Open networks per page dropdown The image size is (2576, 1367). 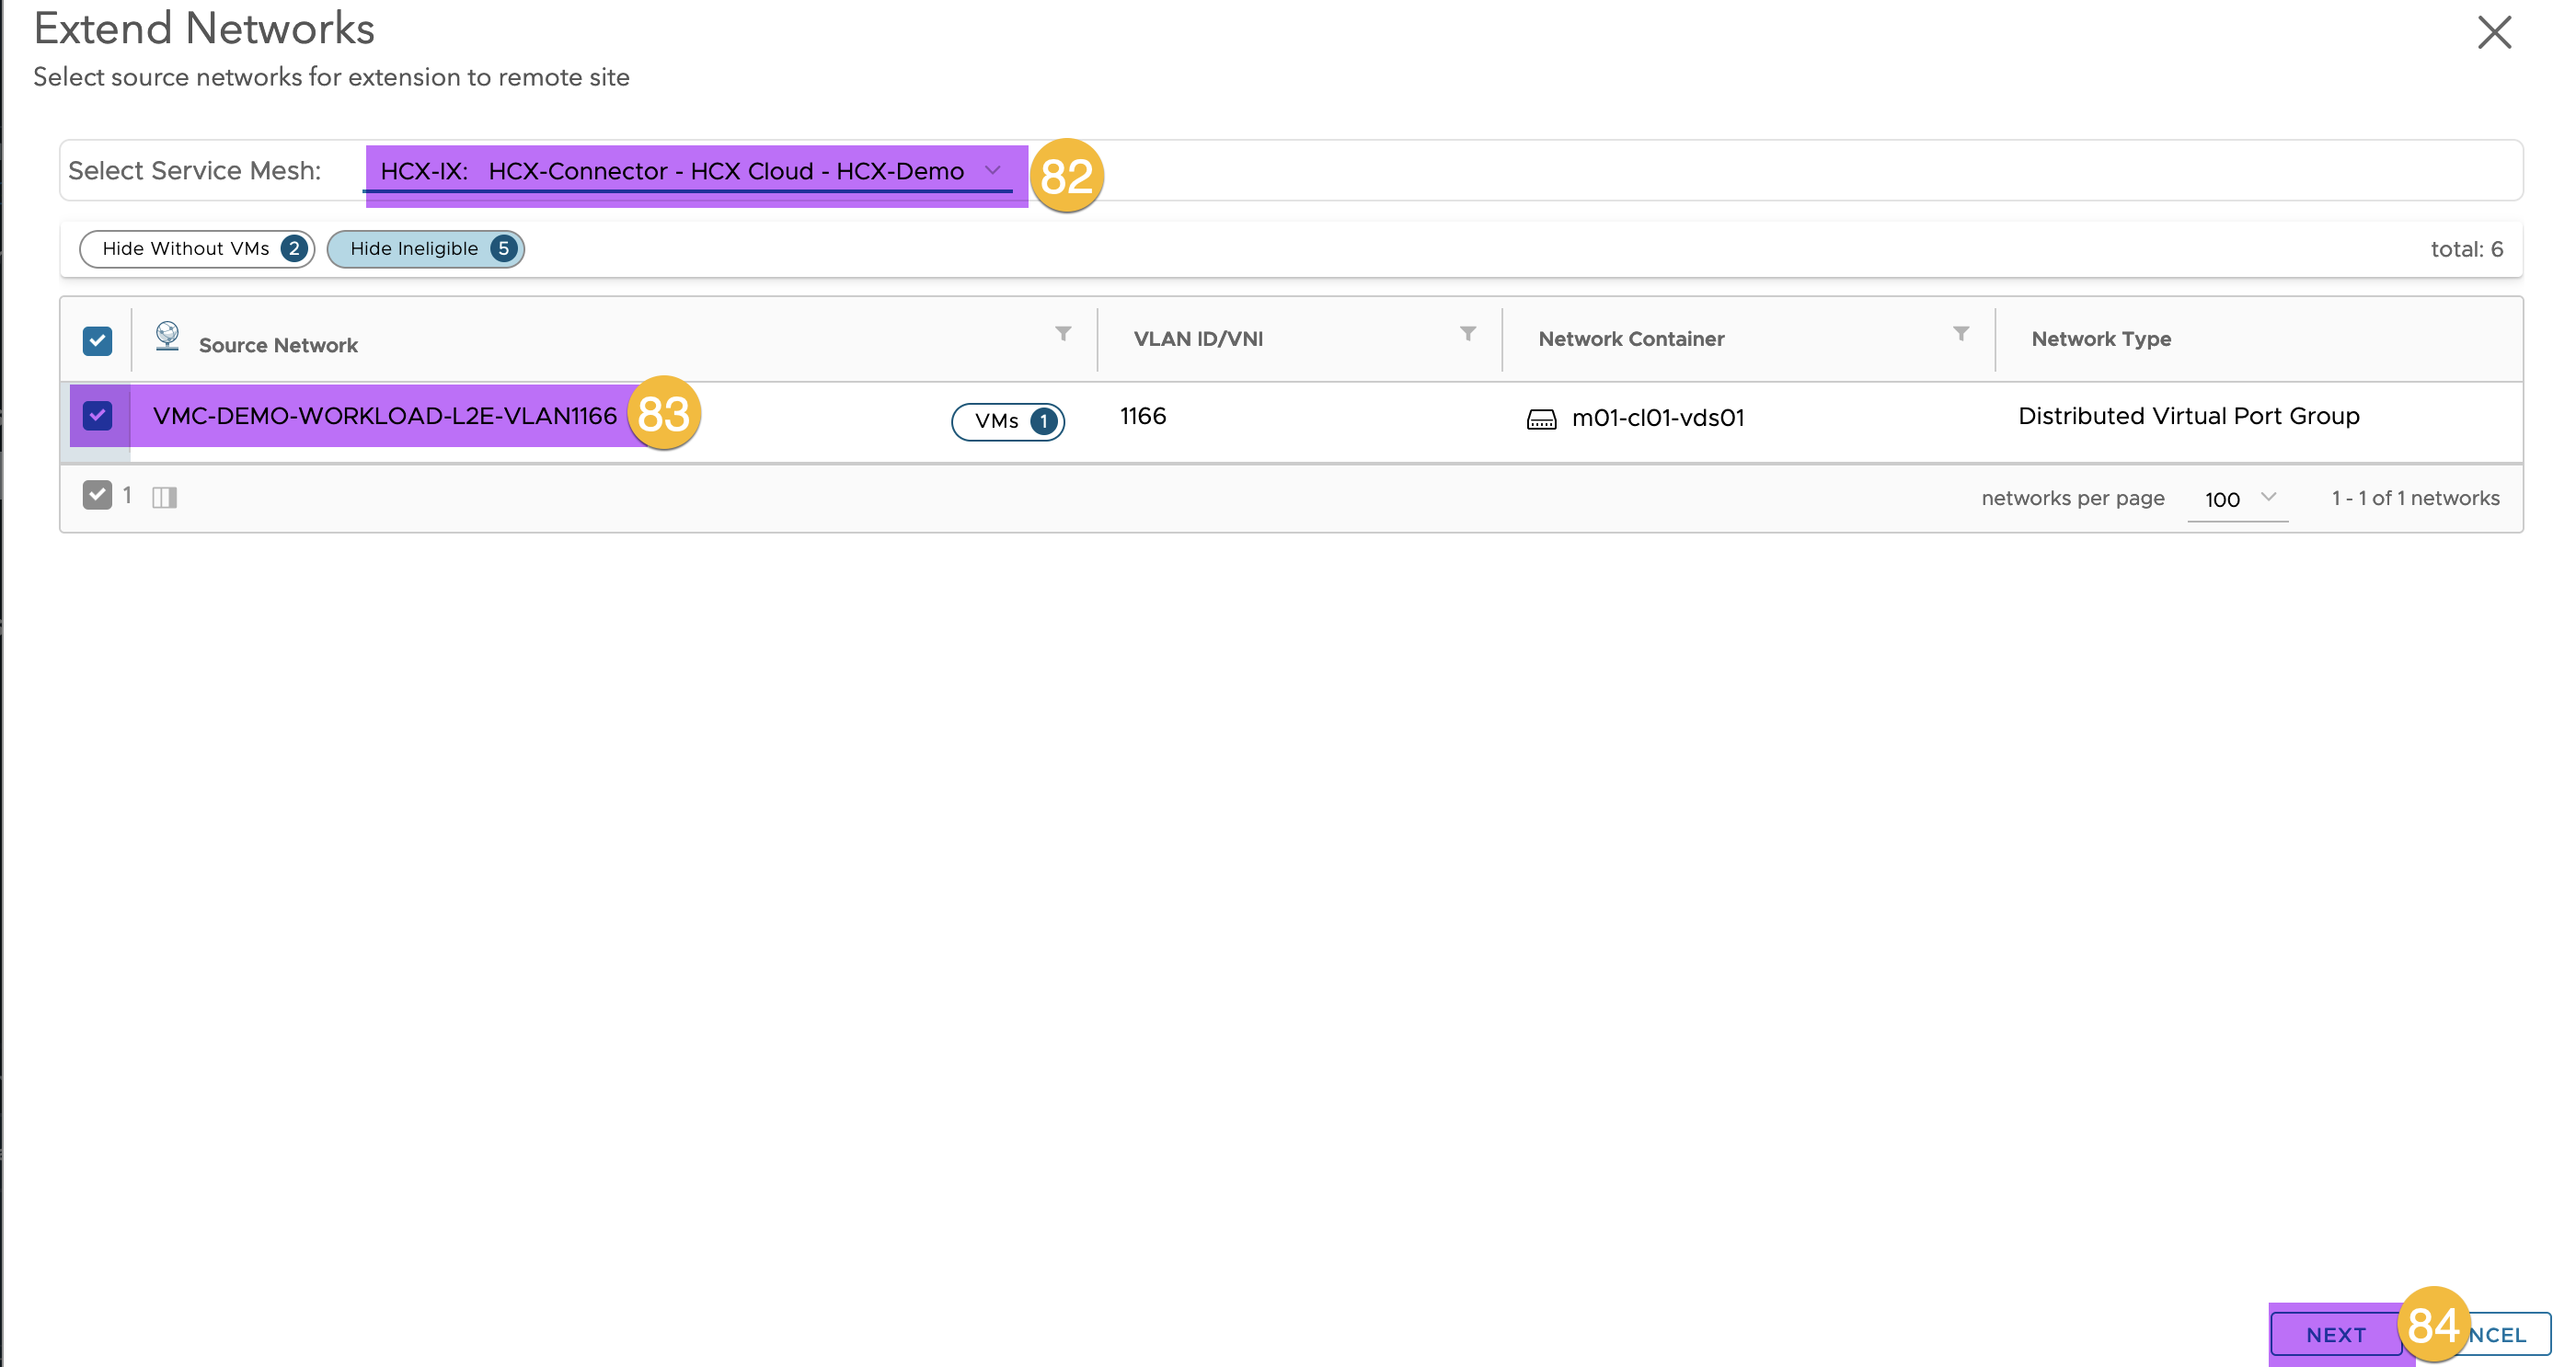click(x=2238, y=499)
